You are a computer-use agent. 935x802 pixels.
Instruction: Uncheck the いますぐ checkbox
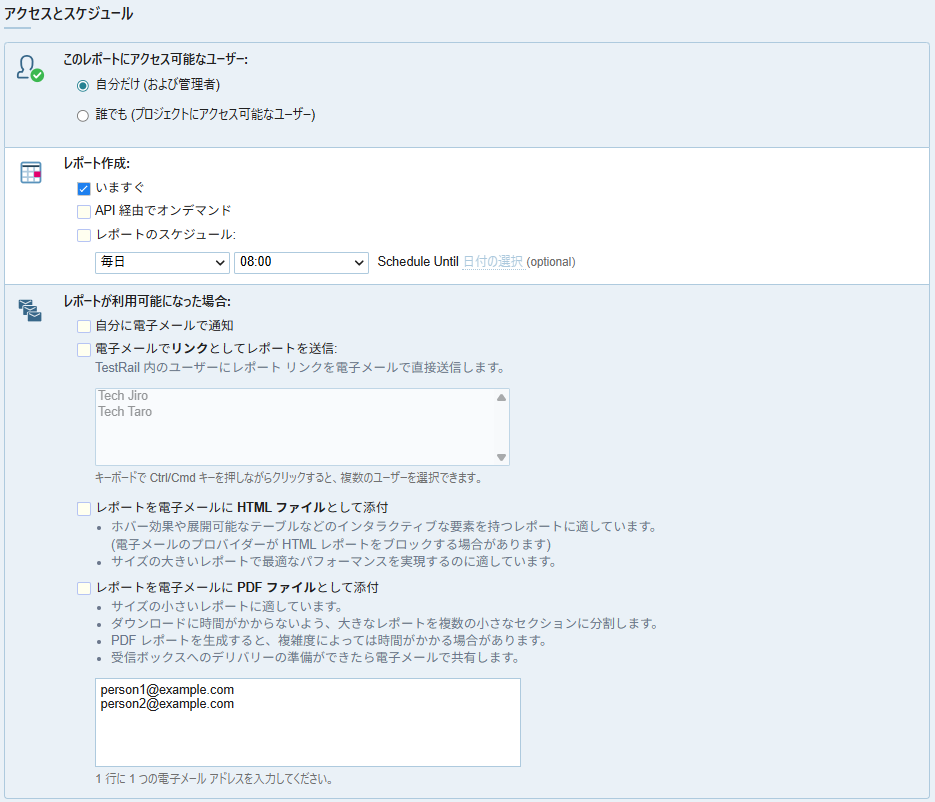click(84, 188)
